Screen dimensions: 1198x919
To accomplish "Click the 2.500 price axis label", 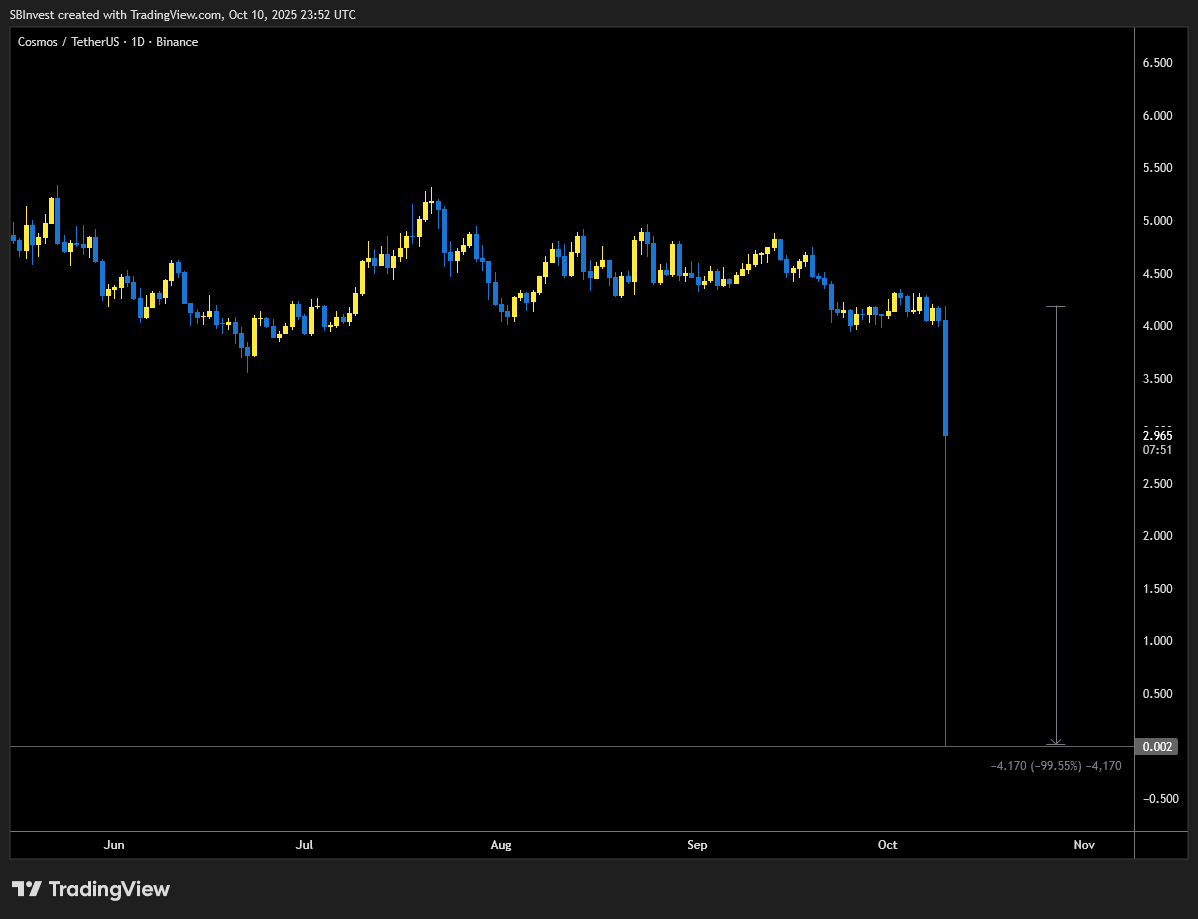I will coord(1158,484).
